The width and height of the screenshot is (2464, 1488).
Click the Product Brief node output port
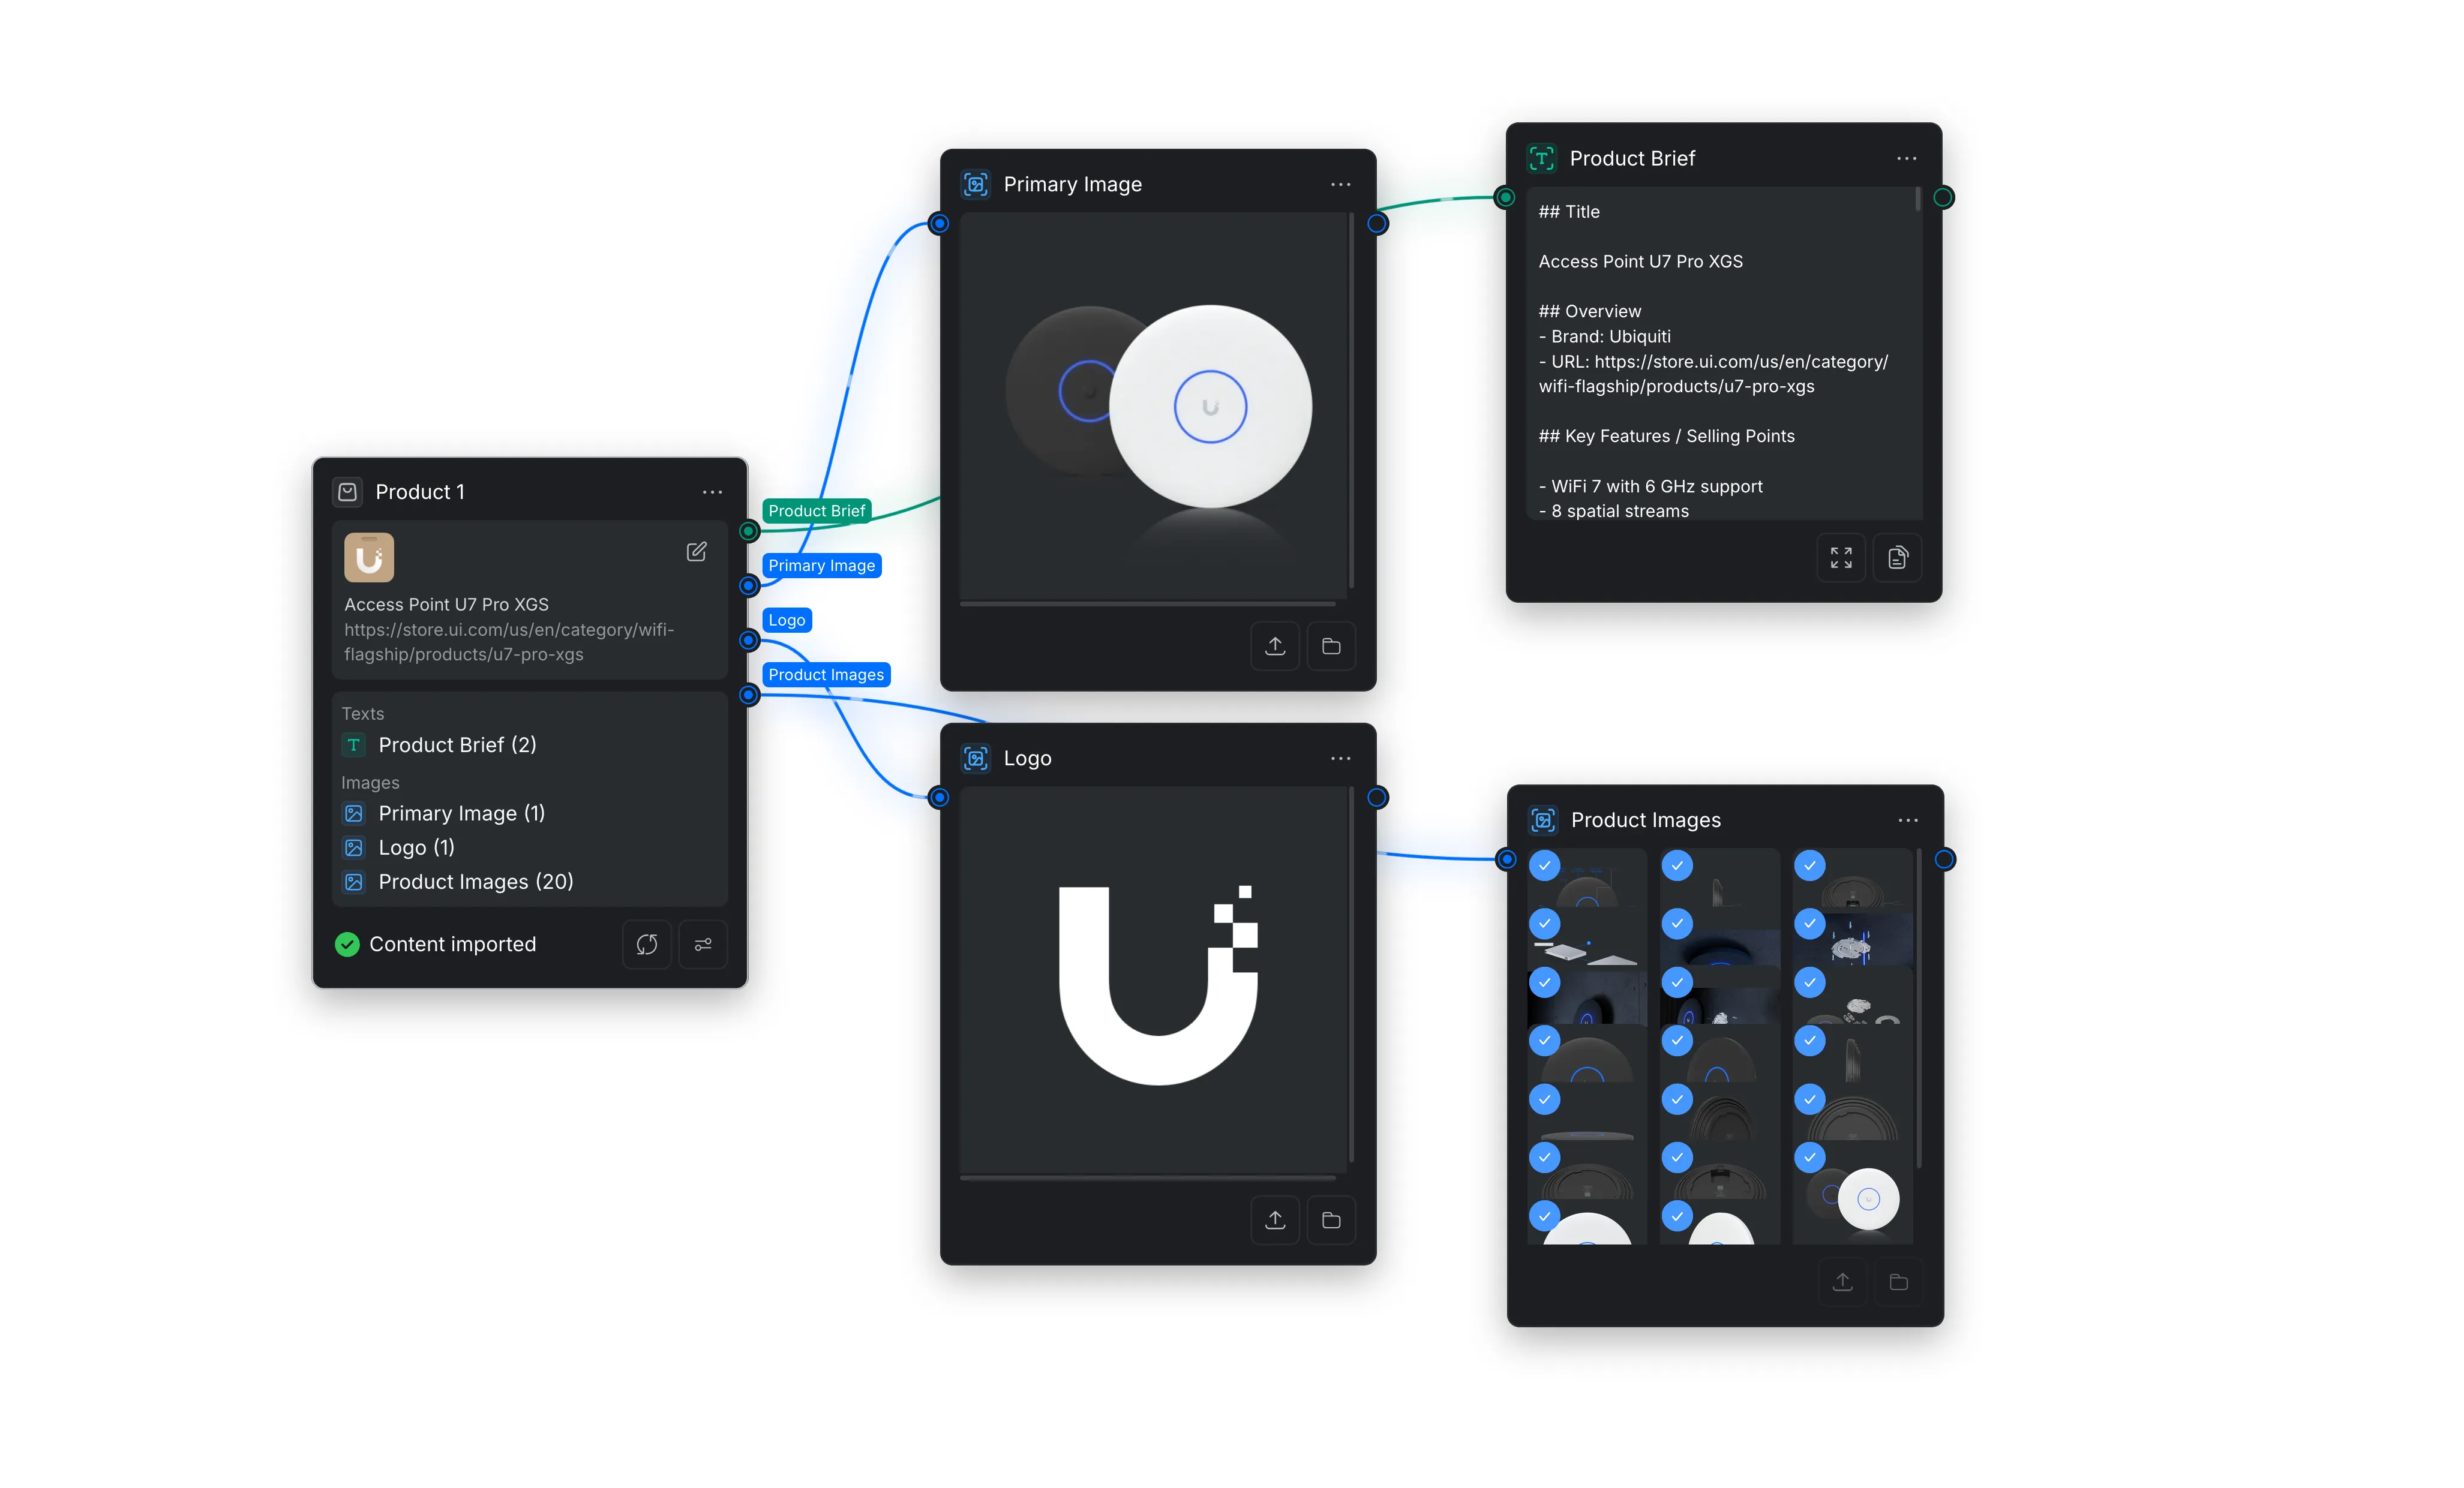click(x=1943, y=198)
